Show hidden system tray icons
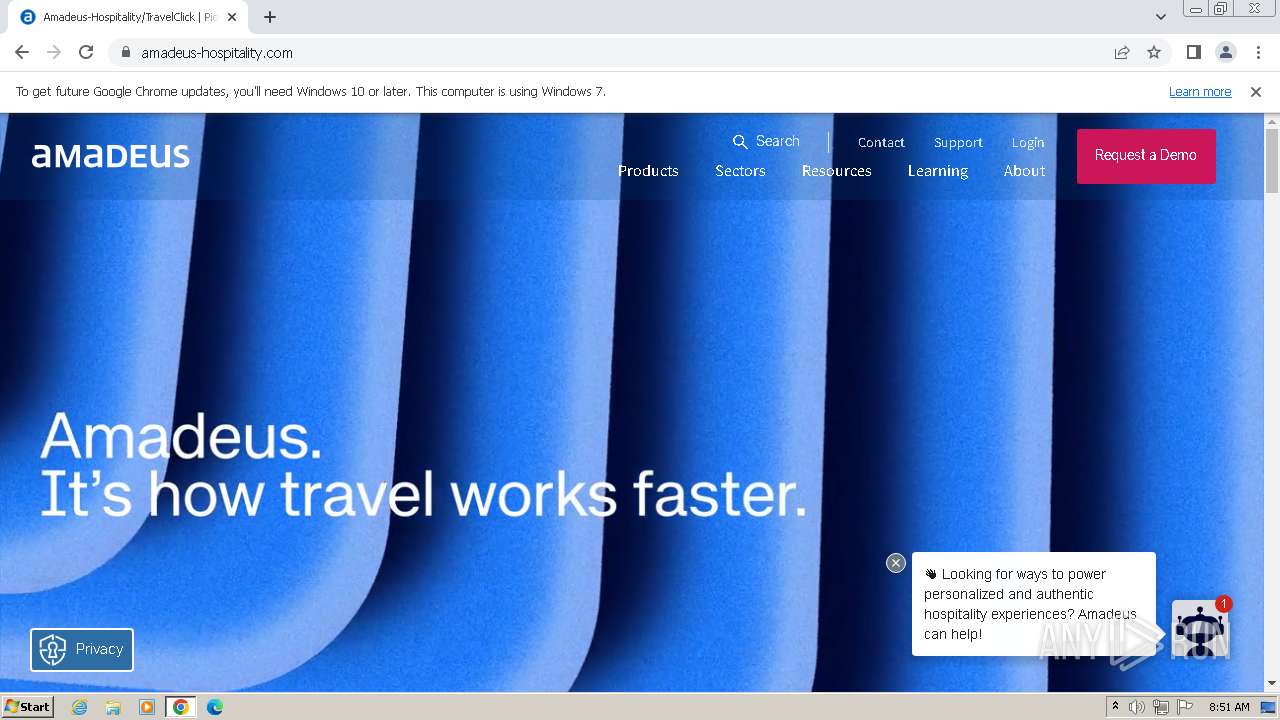The width and height of the screenshot is (1280, 720). [x=1115, y=707]
